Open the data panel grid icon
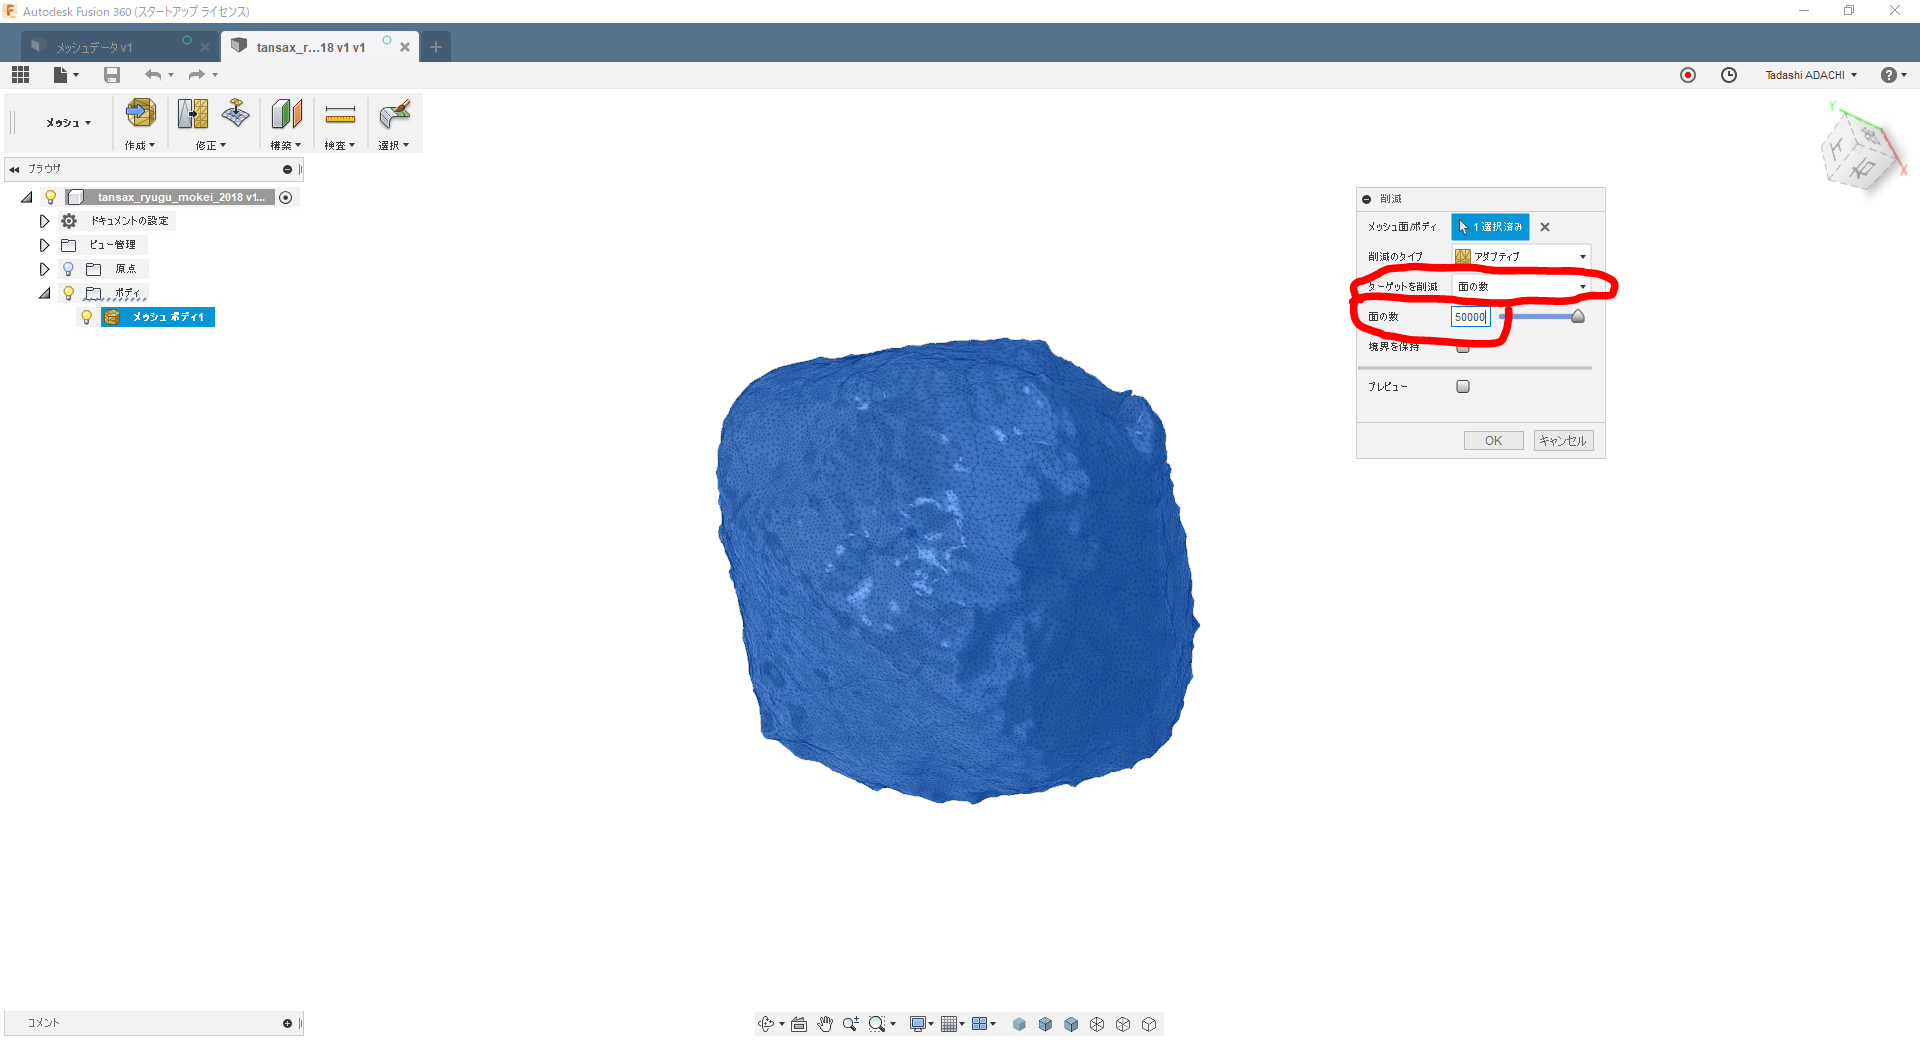Viewport: 1920px width, 1040px height. (20, 75)
